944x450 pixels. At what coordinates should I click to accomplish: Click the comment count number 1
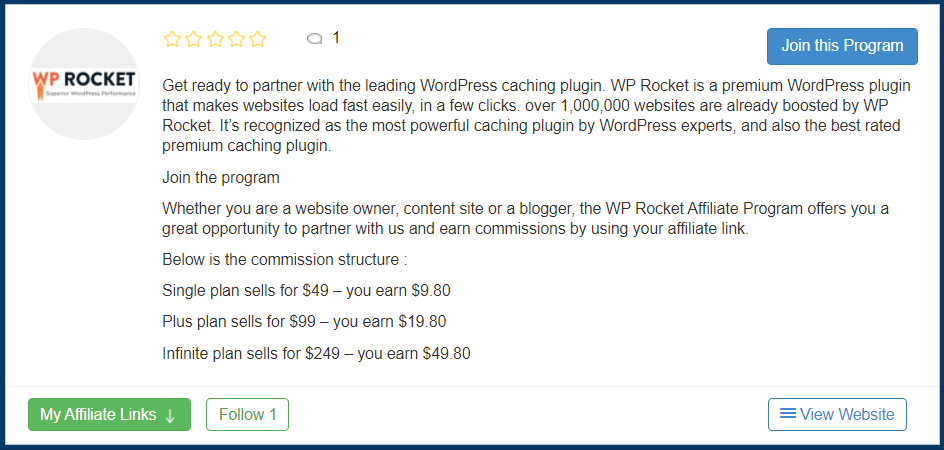tap(336, 38)
